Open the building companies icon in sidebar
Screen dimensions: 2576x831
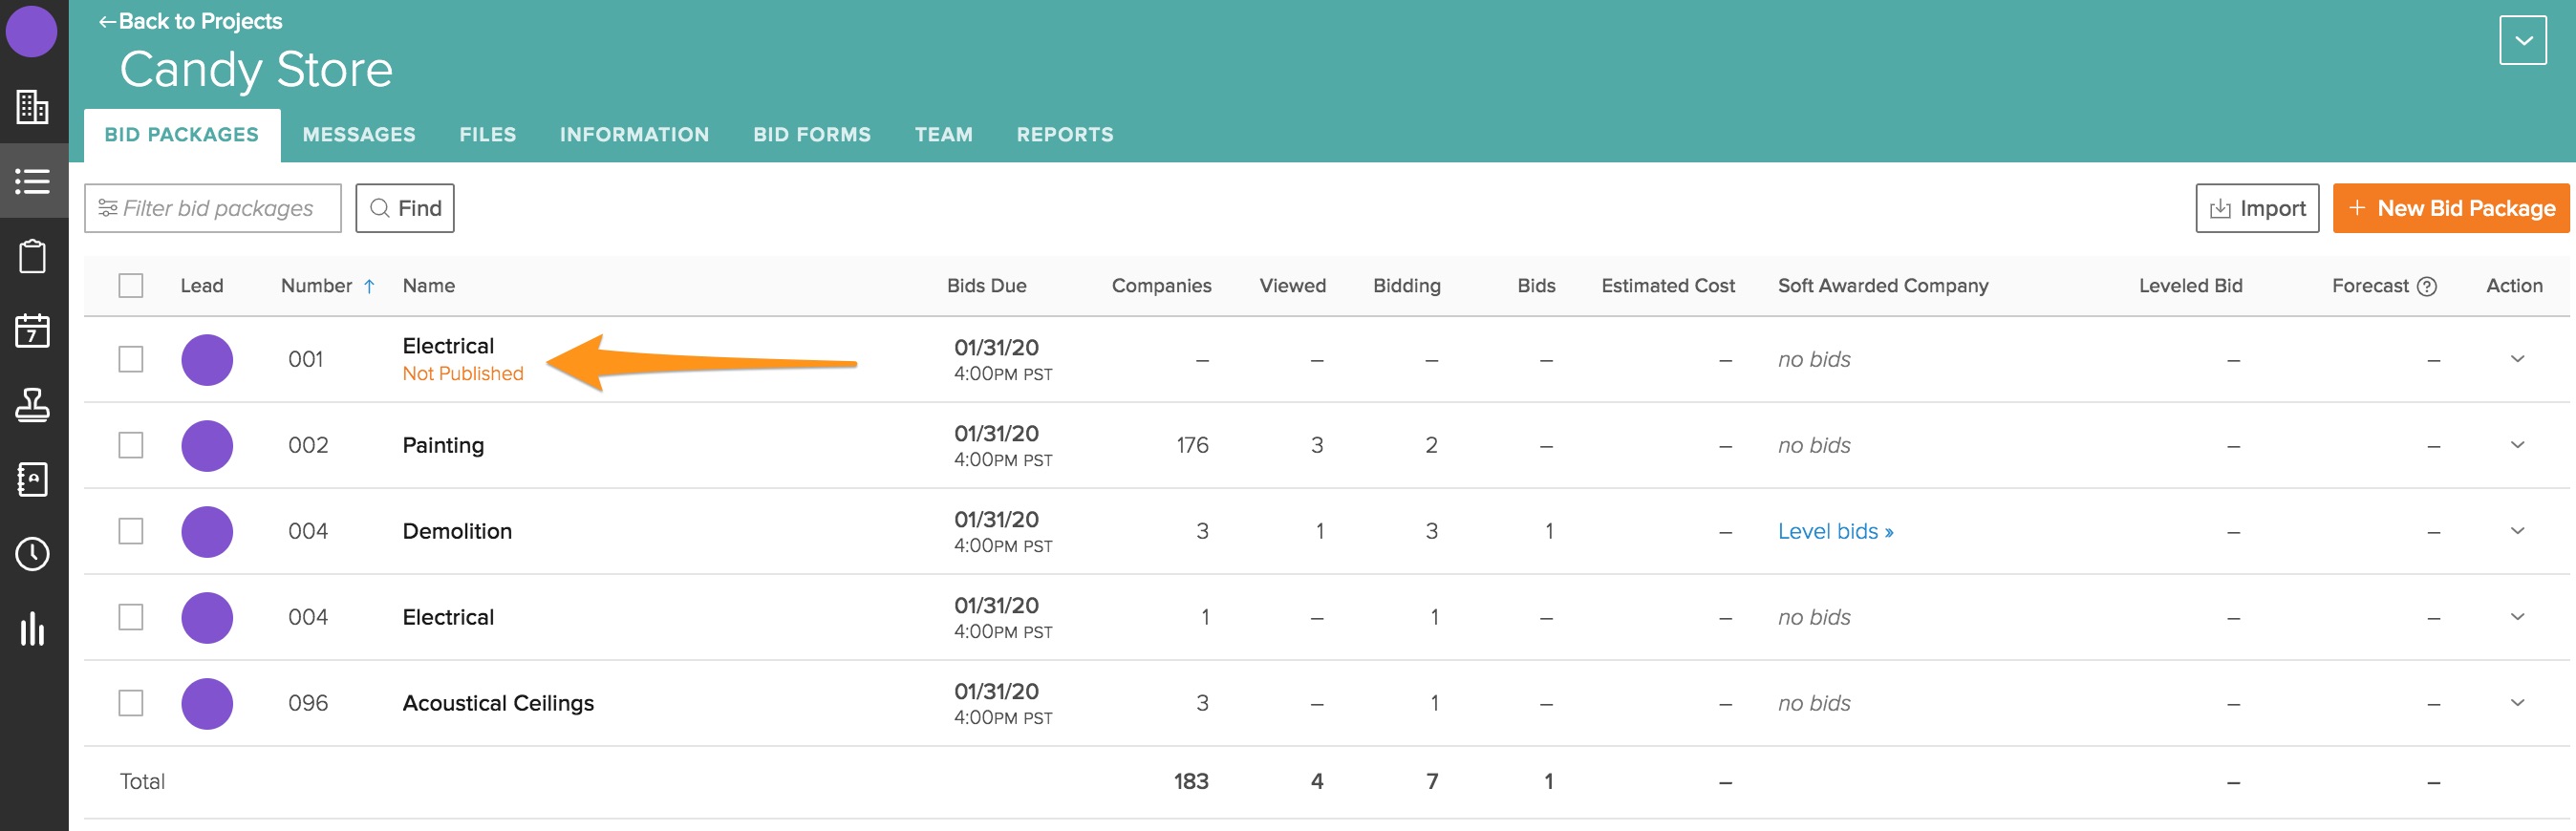tap(33, 107)
